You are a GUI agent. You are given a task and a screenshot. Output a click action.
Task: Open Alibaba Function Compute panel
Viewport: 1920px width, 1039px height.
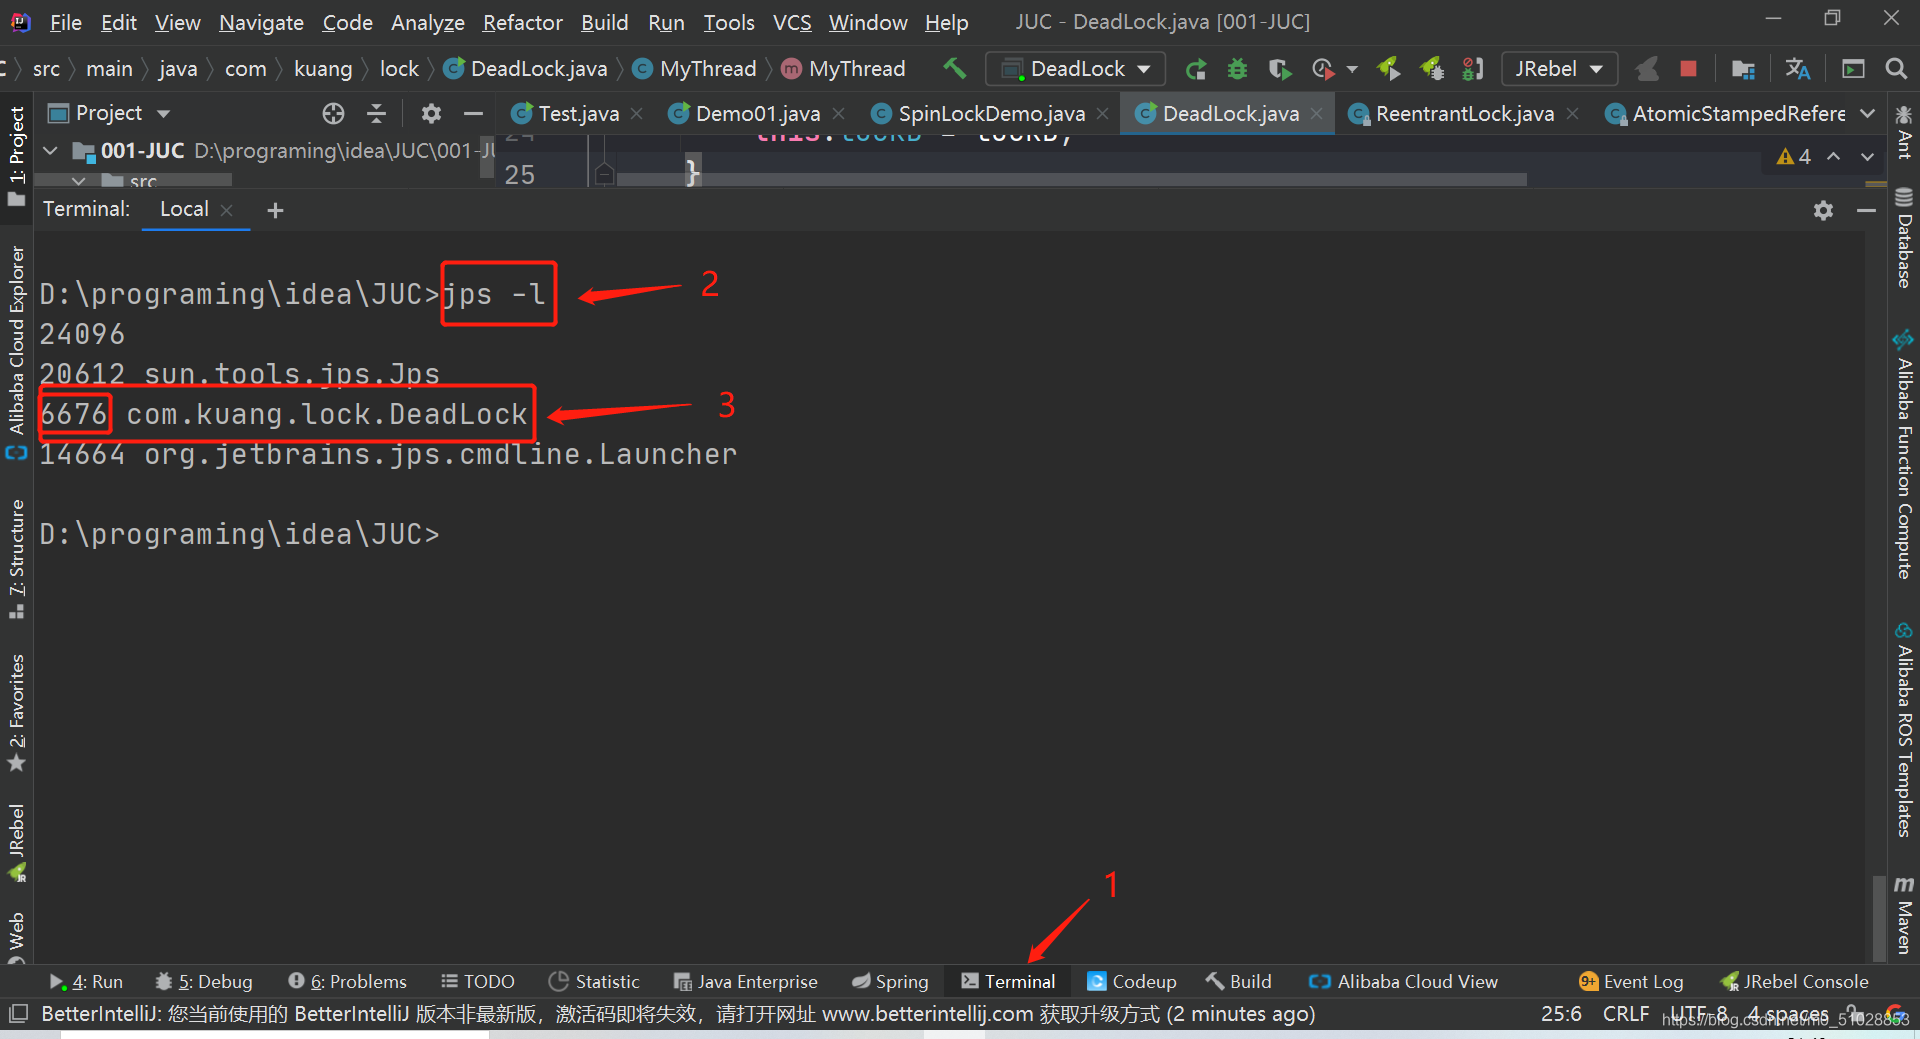click(x=1904, y=455)
